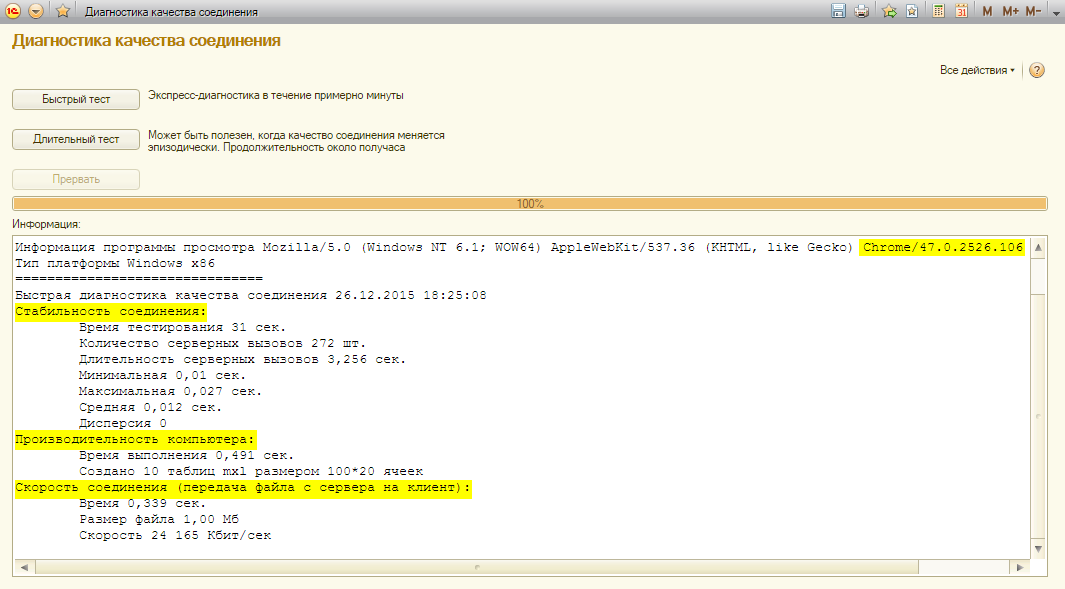
Task: Expand the round orange dropdown arrow button
Action: click(x=36, y=12)
